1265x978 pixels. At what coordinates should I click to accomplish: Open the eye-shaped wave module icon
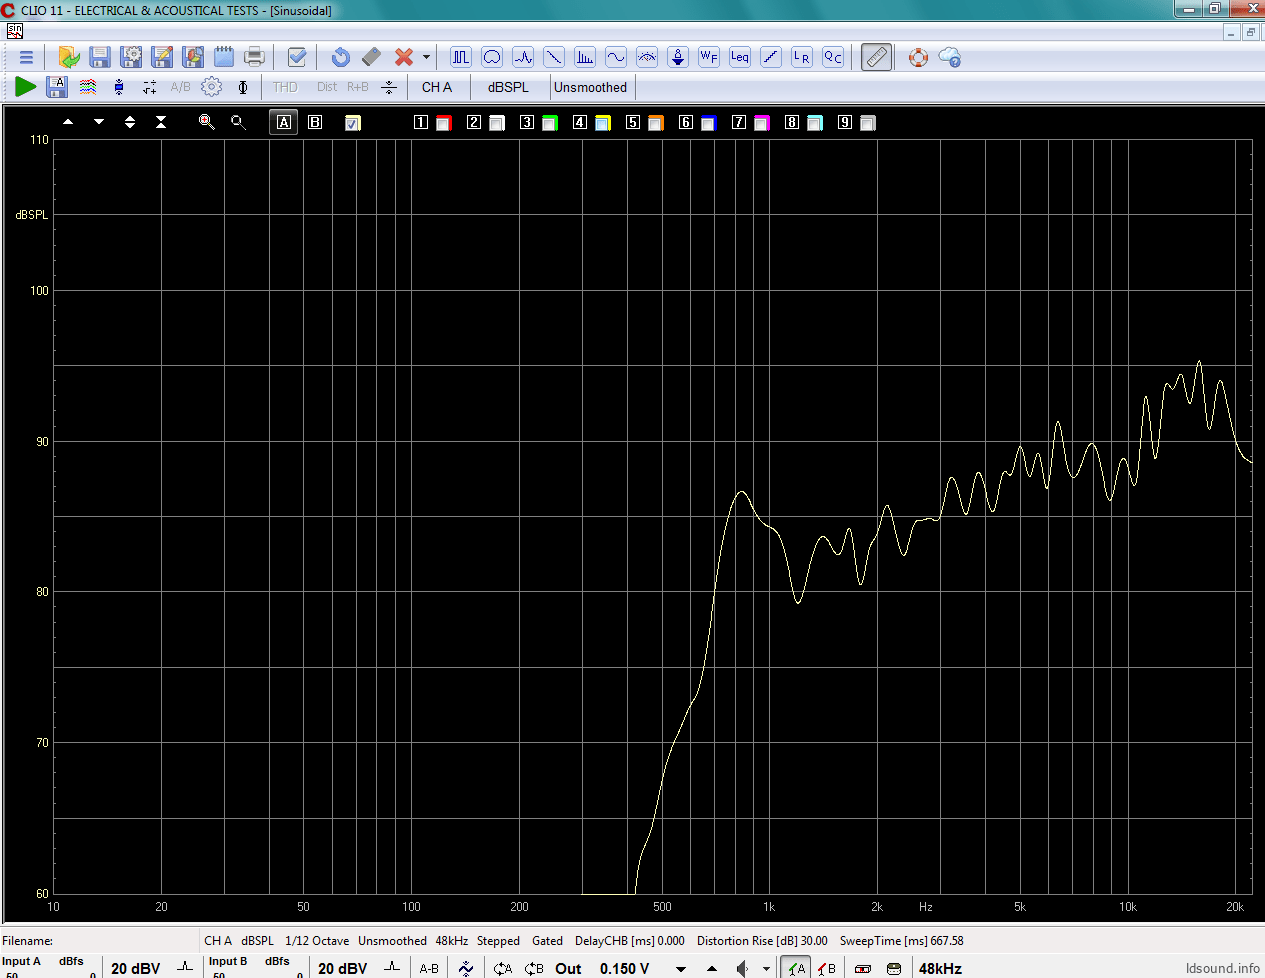pos(647,57)
